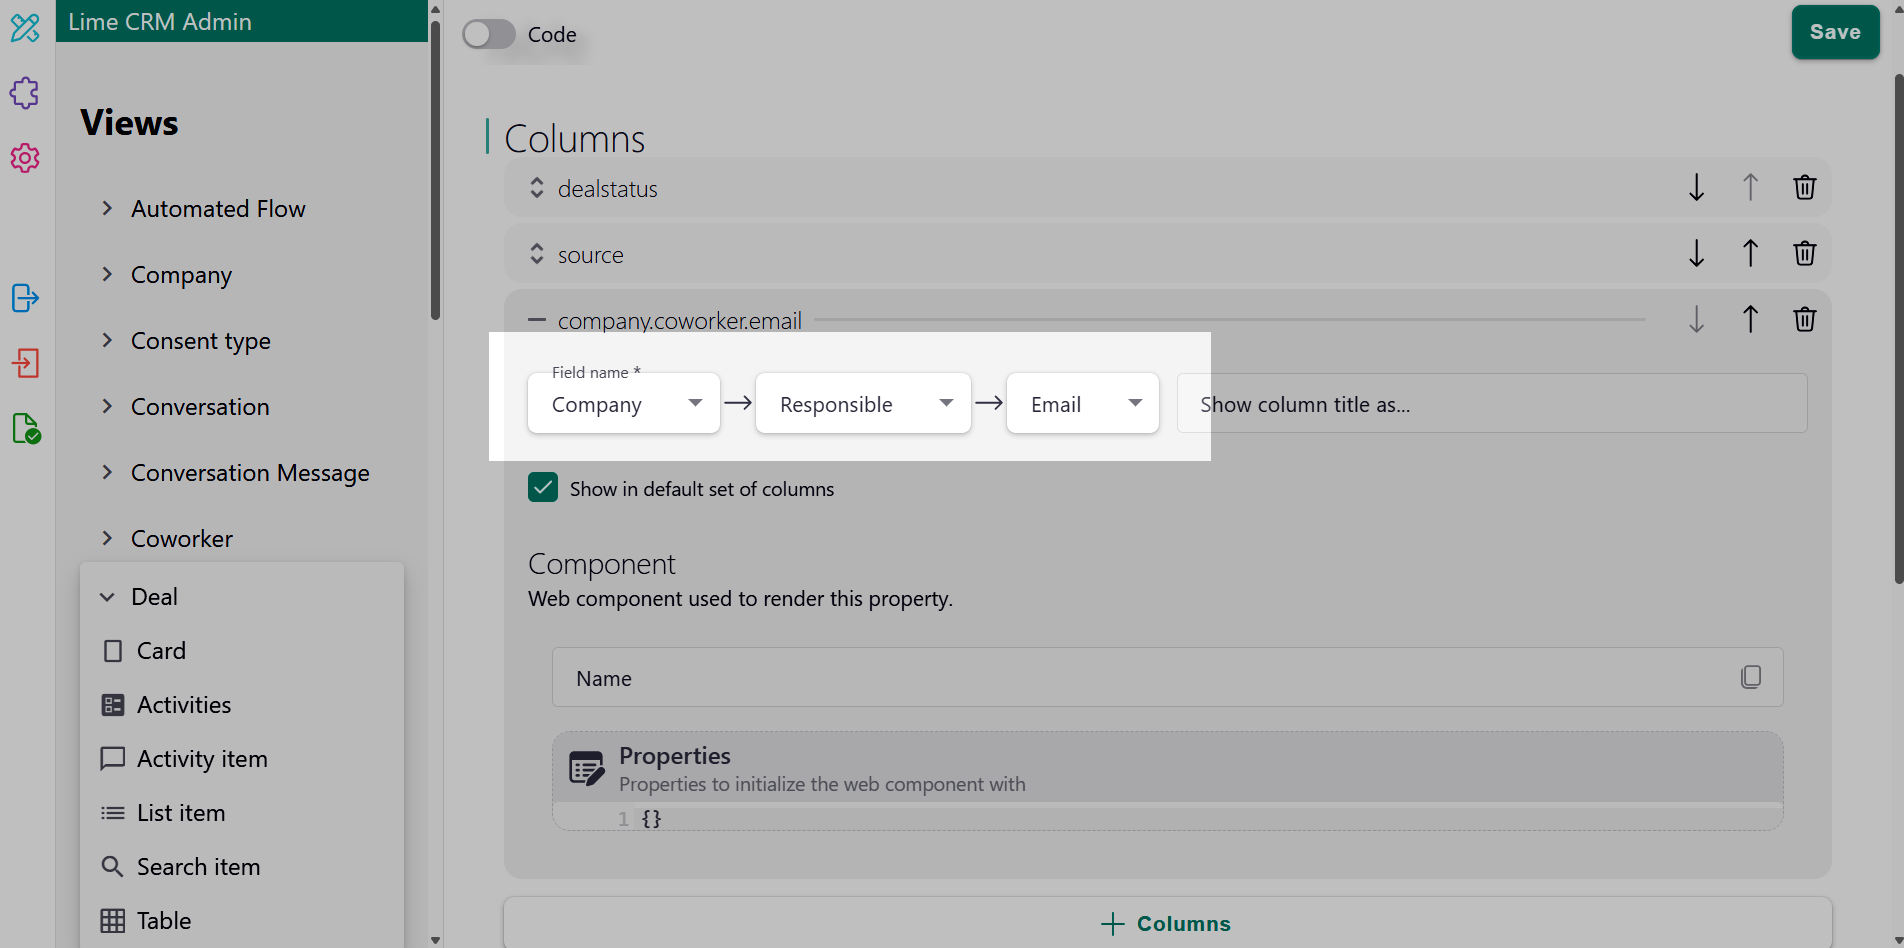Toggle the Code switch

488,33
